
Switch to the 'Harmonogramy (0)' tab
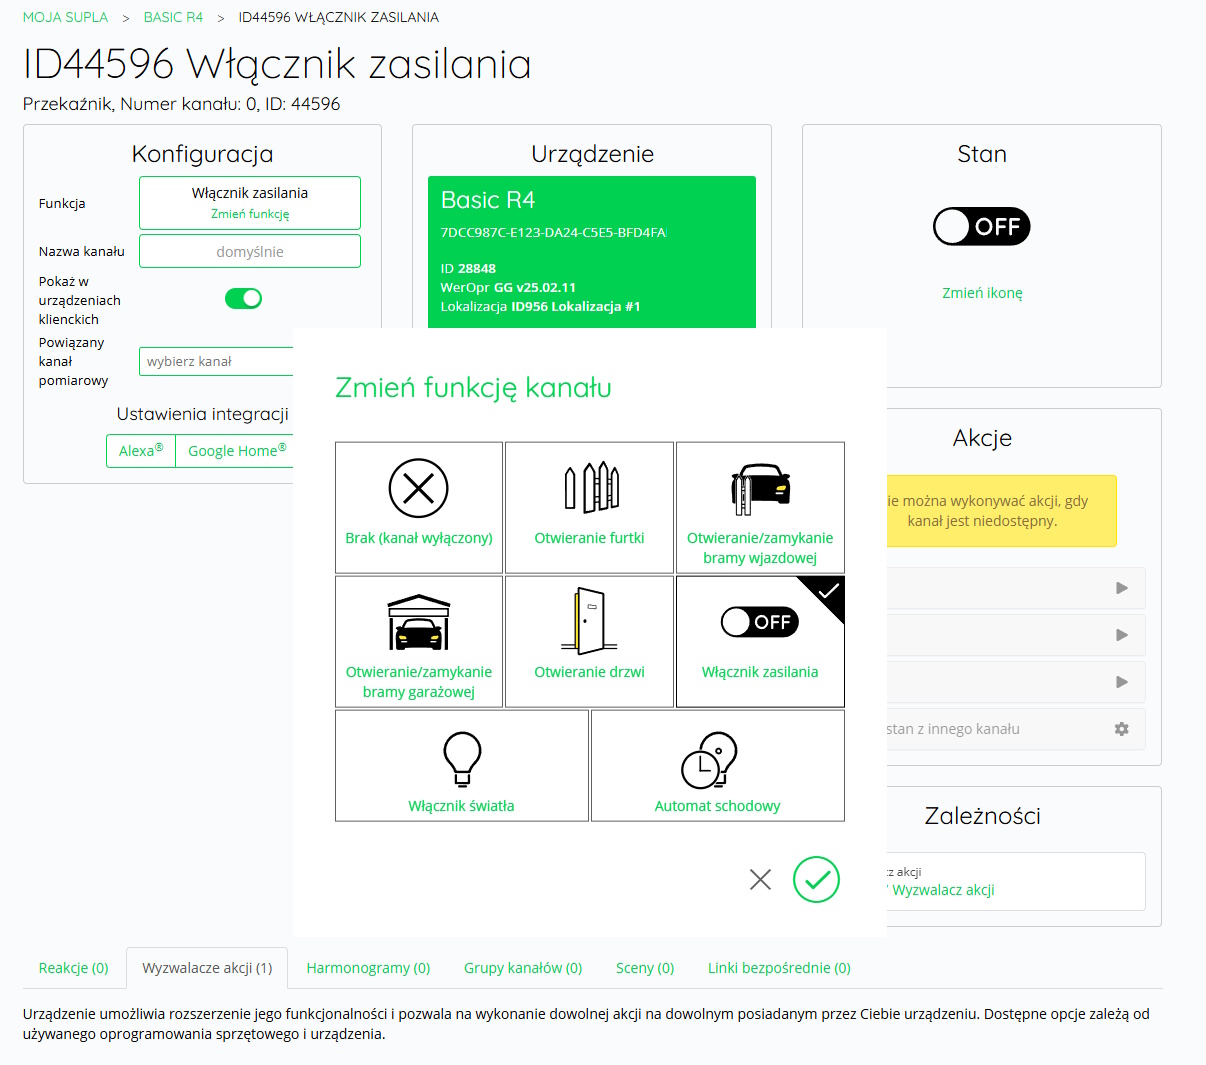tap(368, 968)
